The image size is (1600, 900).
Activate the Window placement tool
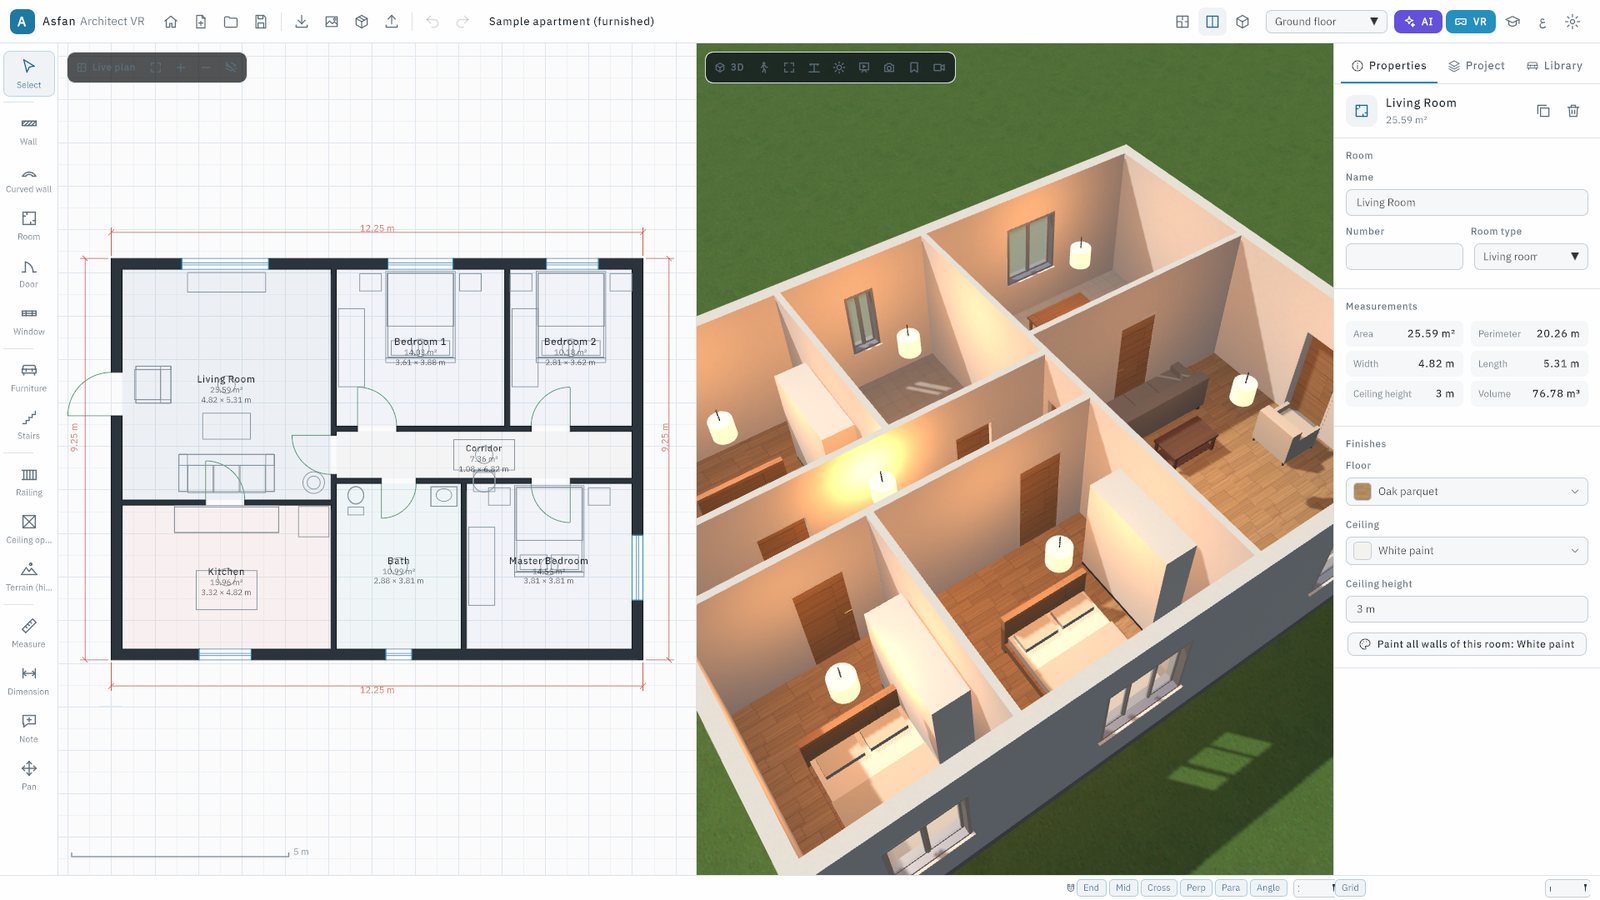tap(29, 321)
